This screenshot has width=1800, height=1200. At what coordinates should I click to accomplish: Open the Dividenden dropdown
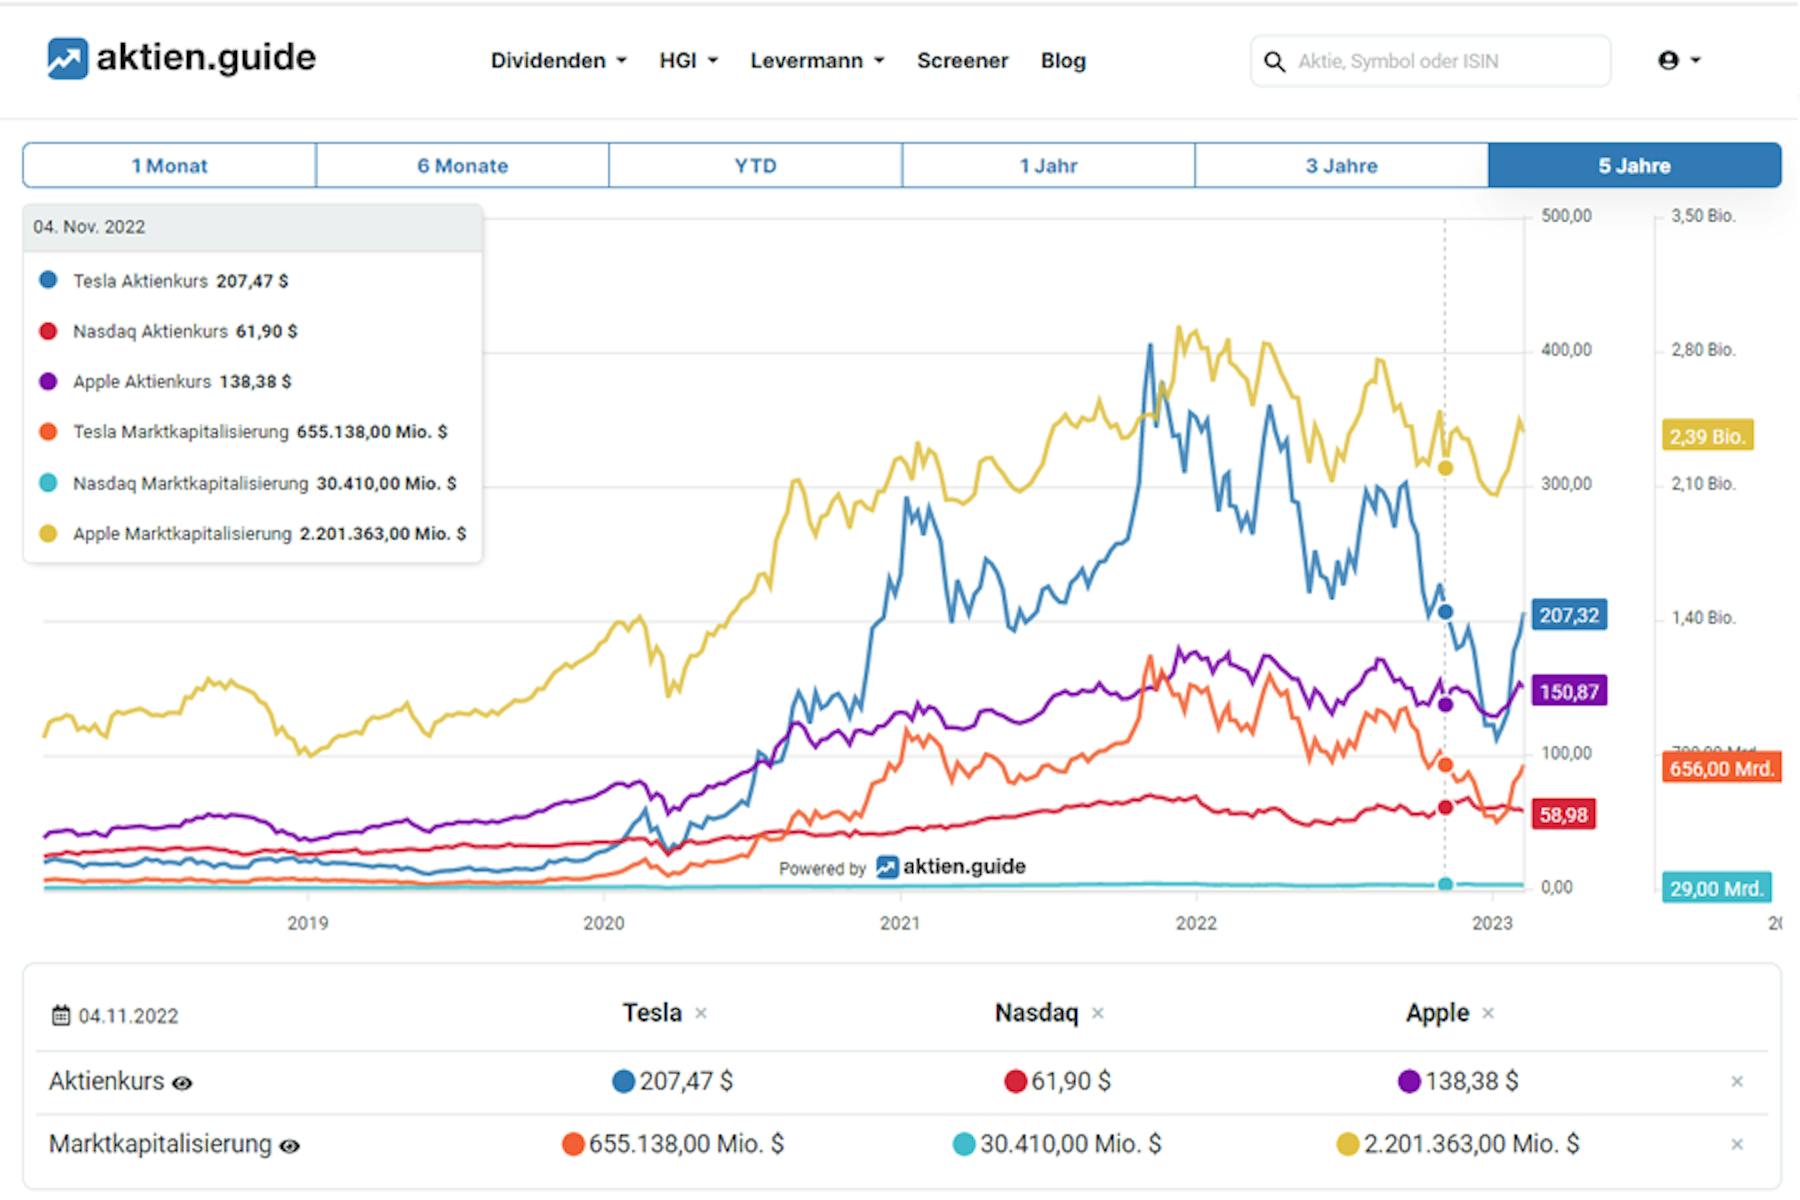(x=558, y=60)
